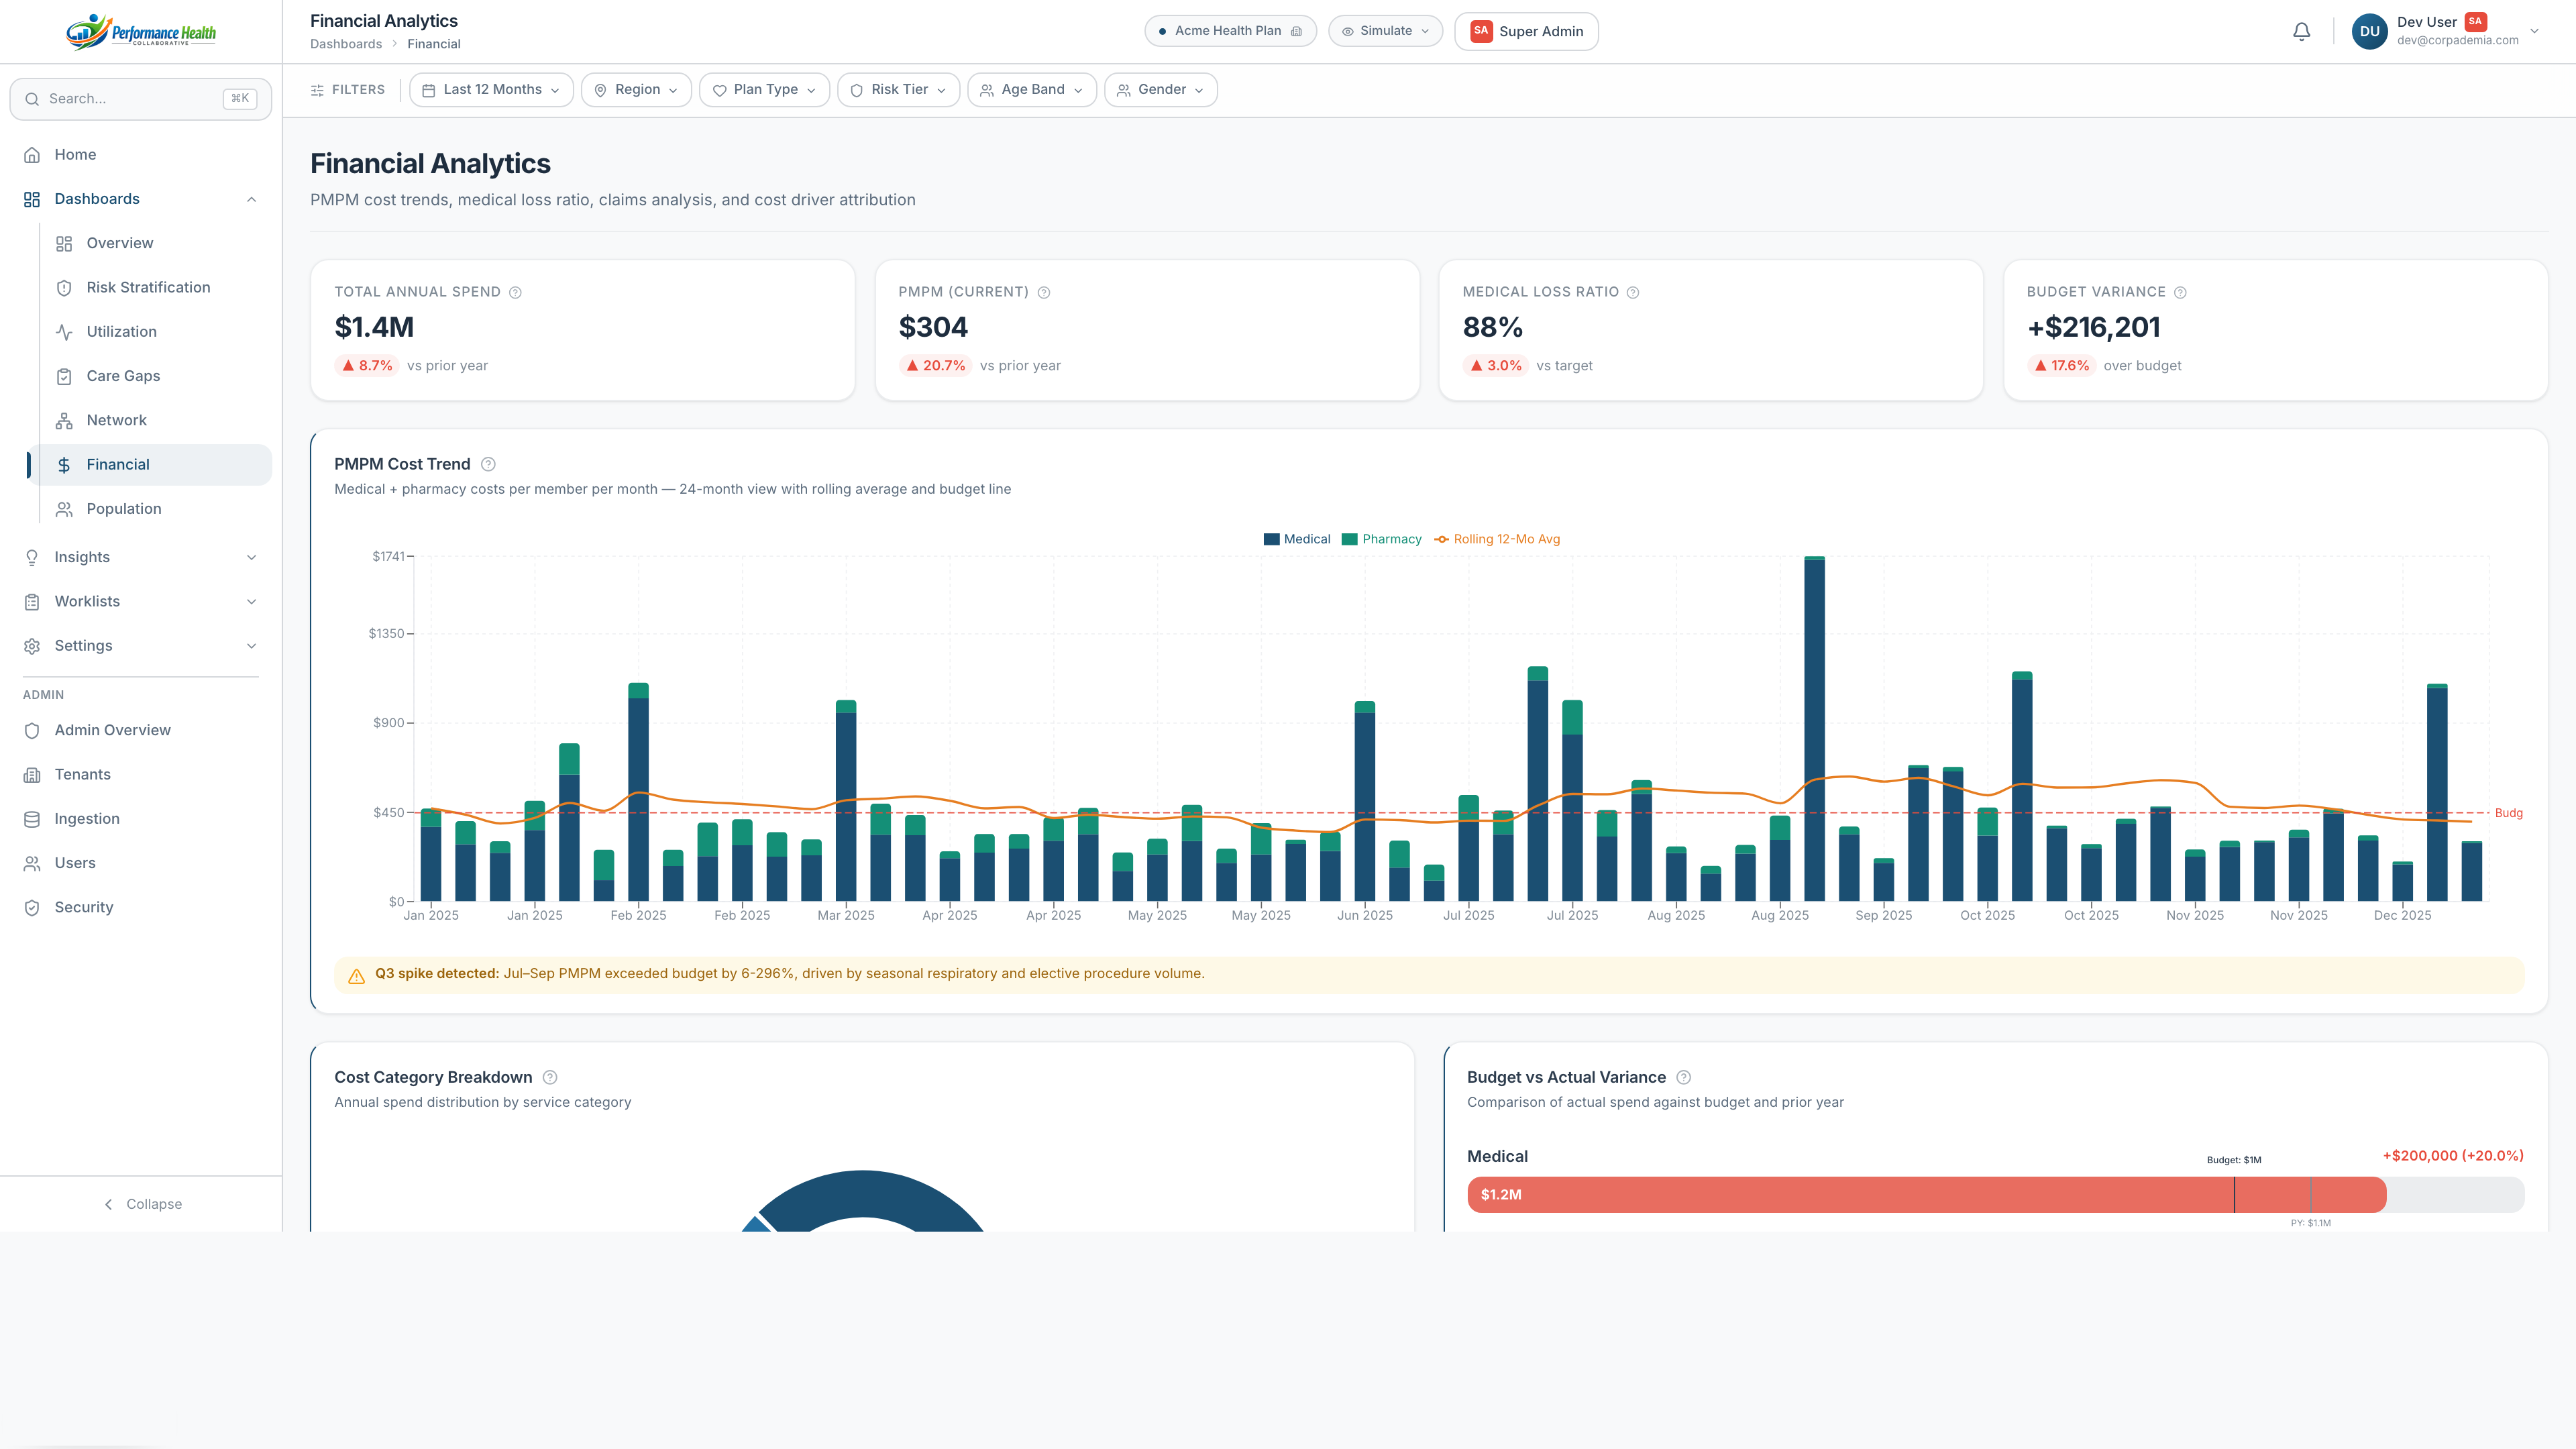Click the Ingestion database icon
2576x1449 pixels.
pos(32,819)
